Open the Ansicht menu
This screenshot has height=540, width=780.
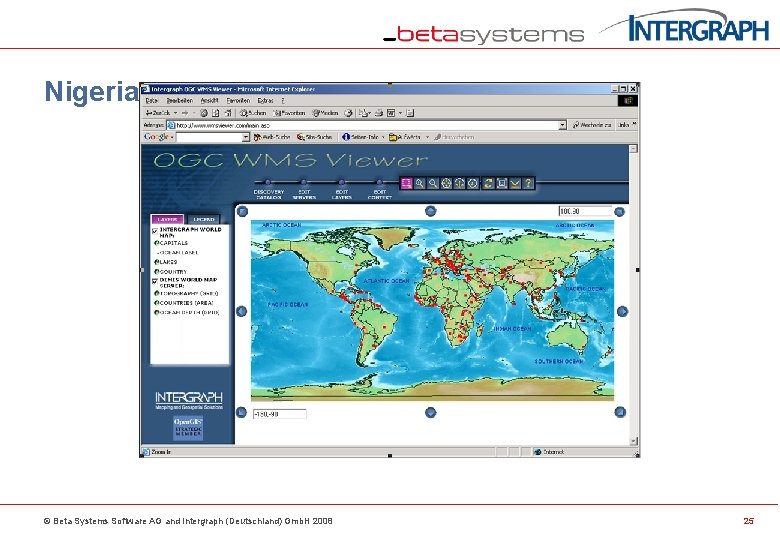click(x=209, y=101)
